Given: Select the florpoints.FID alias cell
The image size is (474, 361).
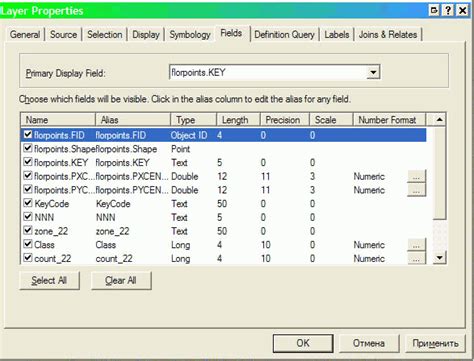Looking at the screenshot, I should pos(121,135).
